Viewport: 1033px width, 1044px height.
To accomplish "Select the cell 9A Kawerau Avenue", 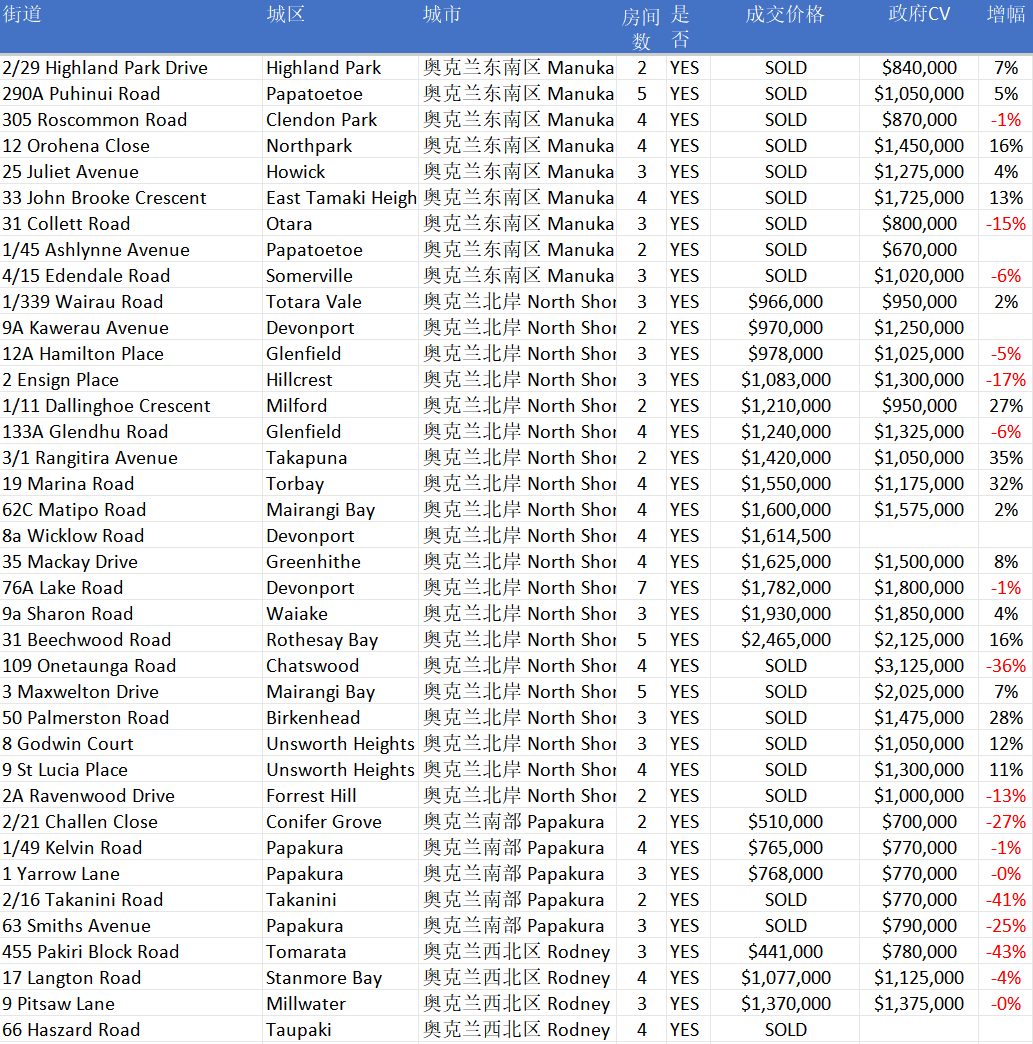I will pos(85,328).
